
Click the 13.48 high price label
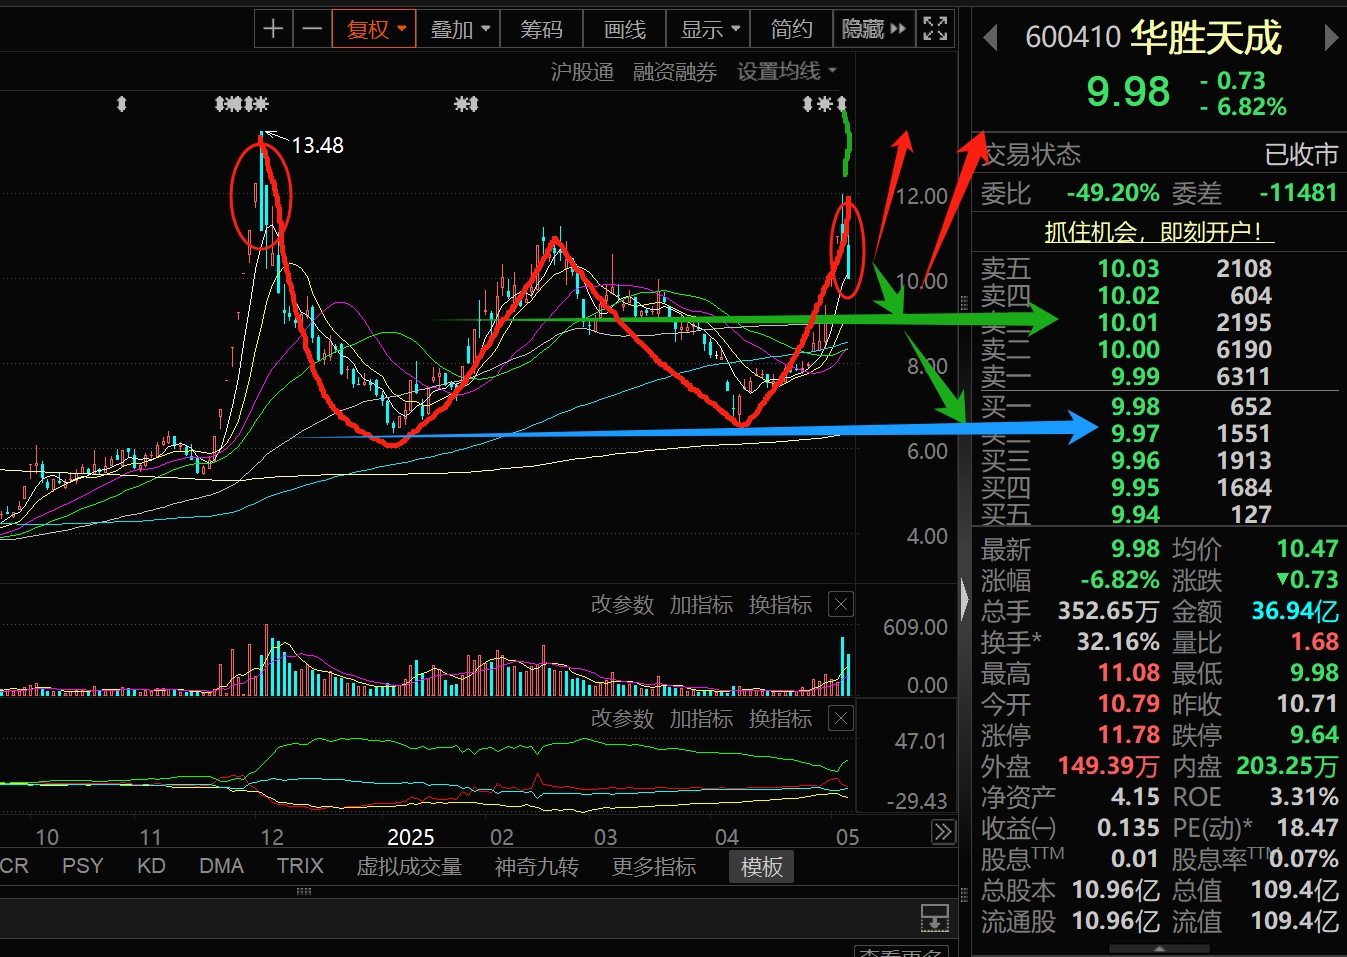pos(317,146)
